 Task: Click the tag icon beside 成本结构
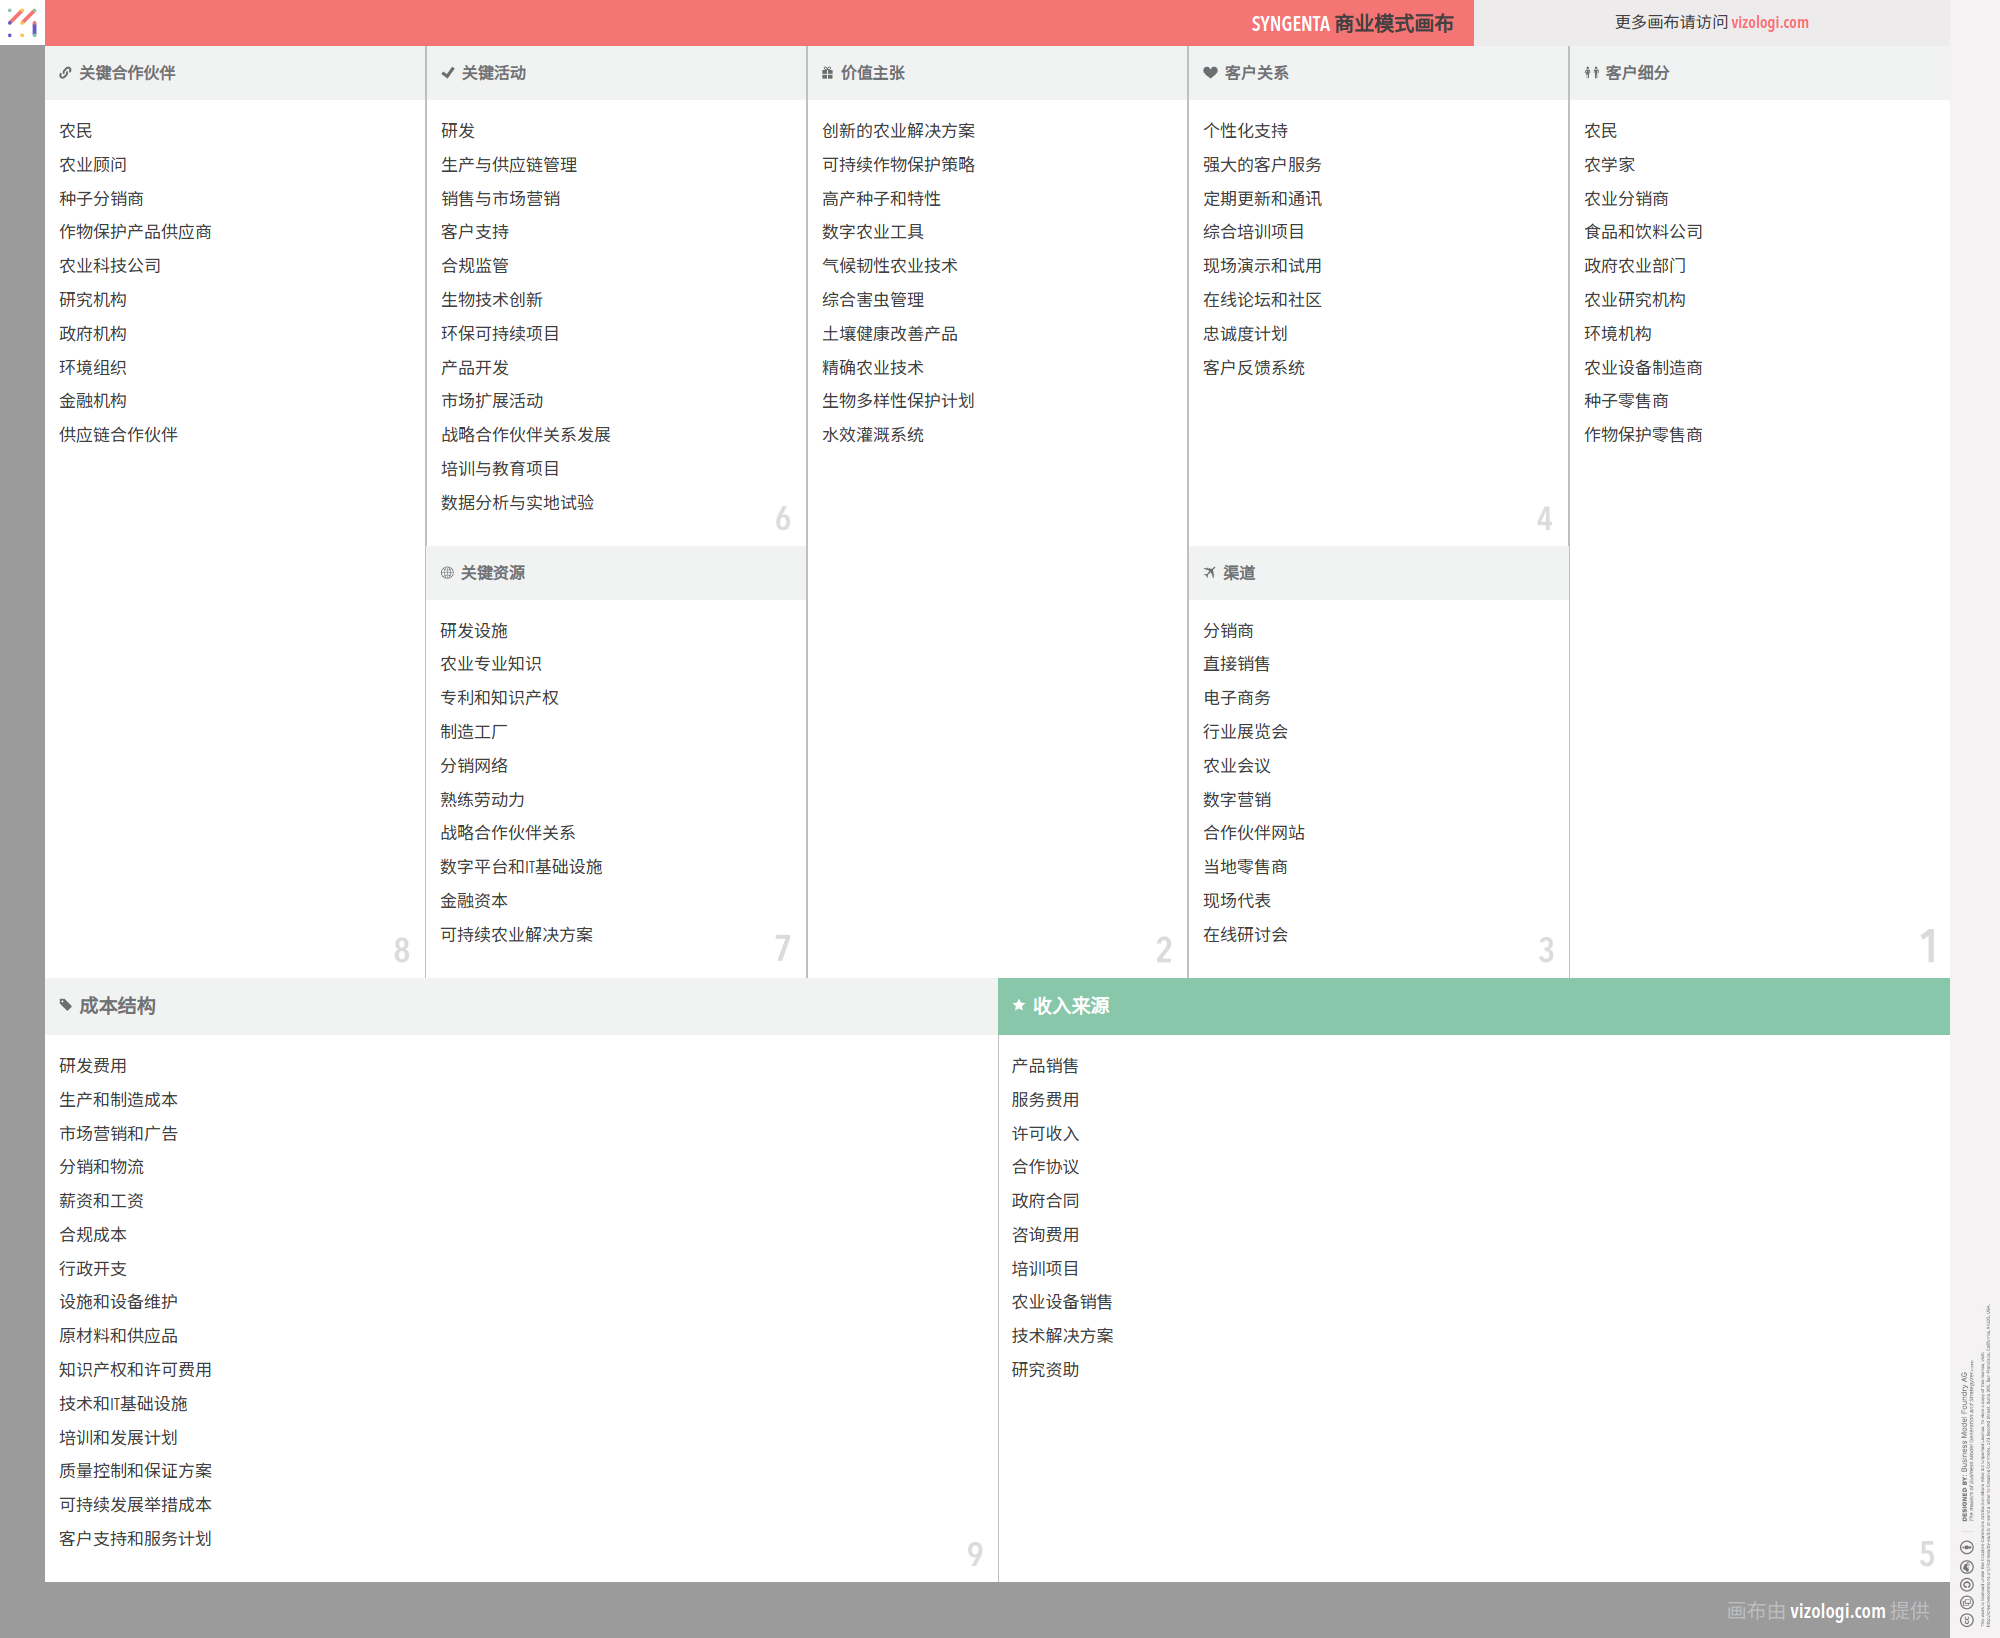[65, 1005]
